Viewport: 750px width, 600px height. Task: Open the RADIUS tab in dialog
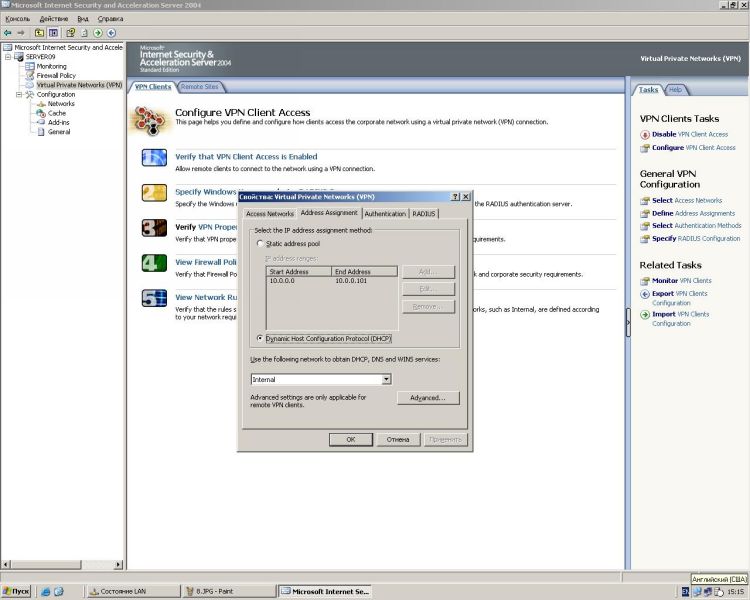coord(424,214)
